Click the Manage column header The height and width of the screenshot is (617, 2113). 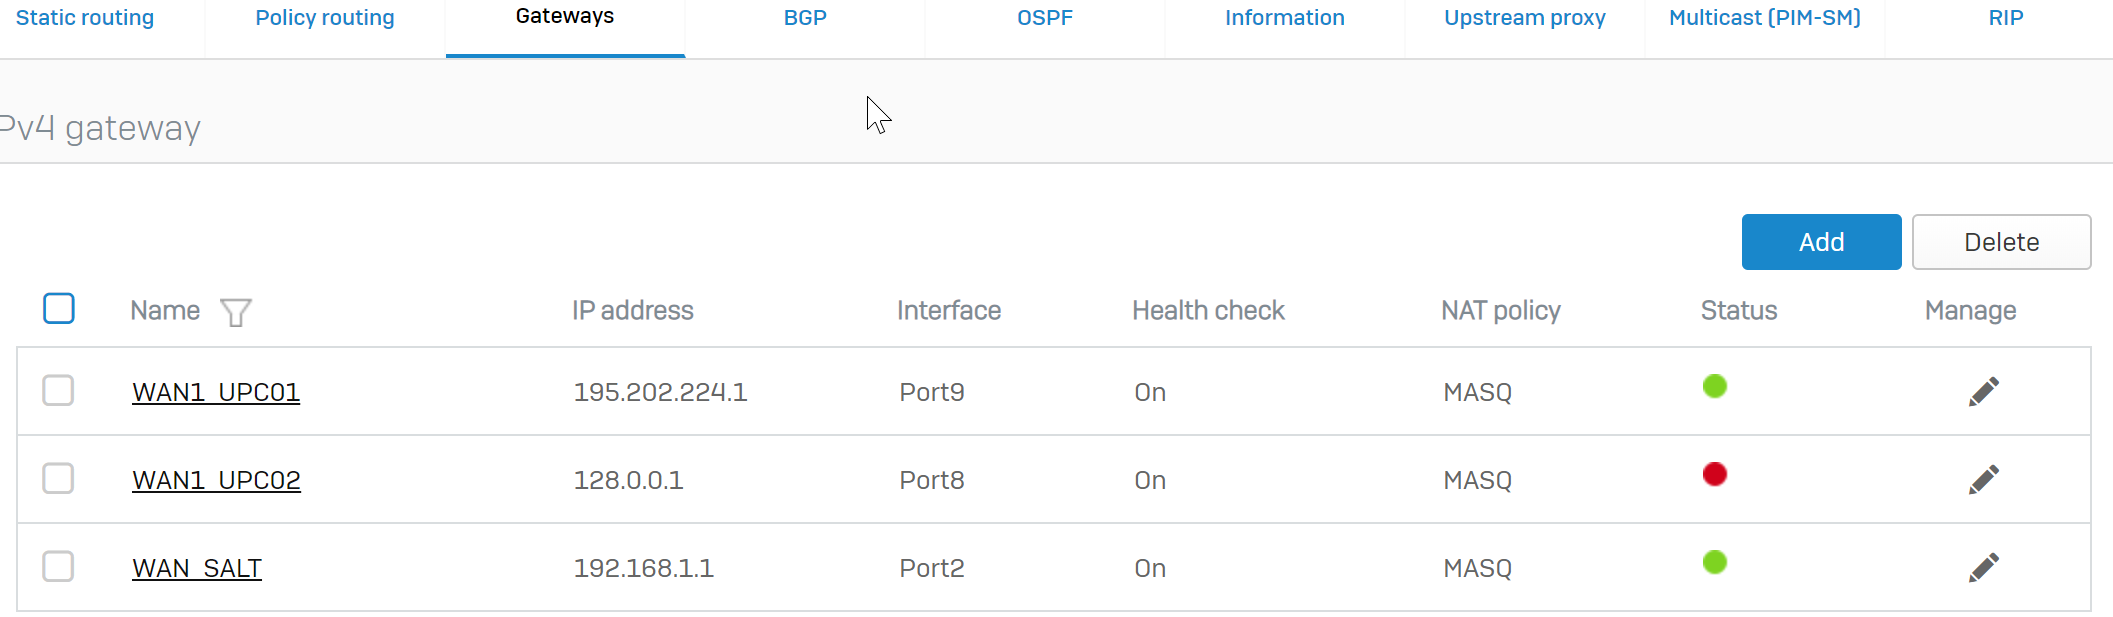point(1970,311)
